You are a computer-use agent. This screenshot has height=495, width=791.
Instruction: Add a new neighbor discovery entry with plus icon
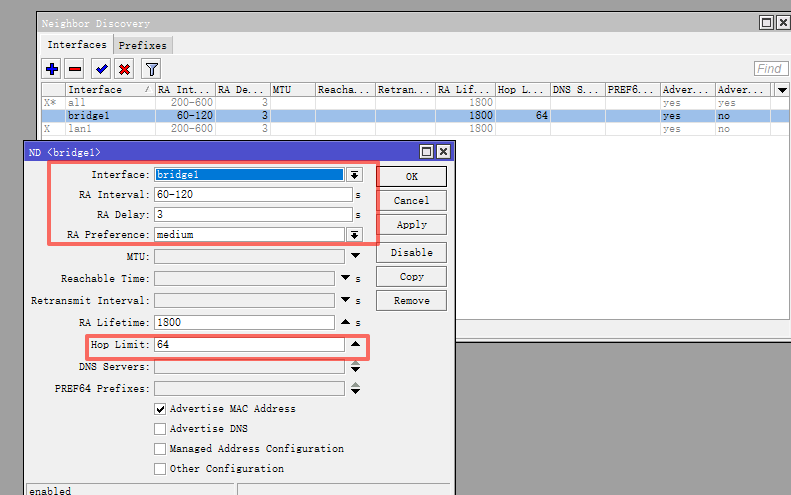51,69
